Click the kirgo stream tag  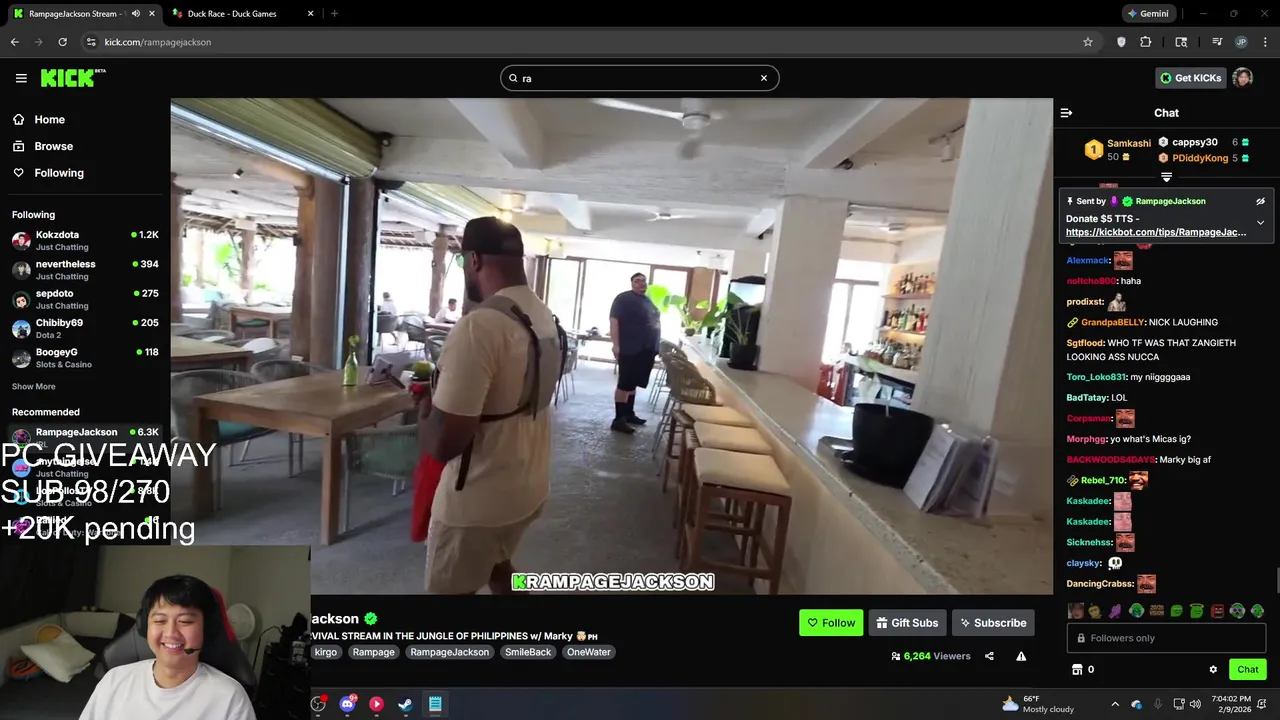tap(326, 652)
